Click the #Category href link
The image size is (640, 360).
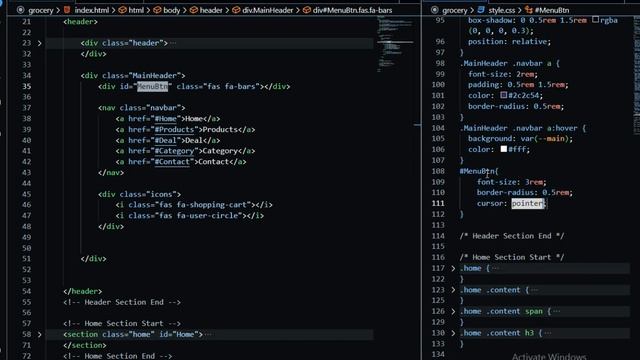174,151
